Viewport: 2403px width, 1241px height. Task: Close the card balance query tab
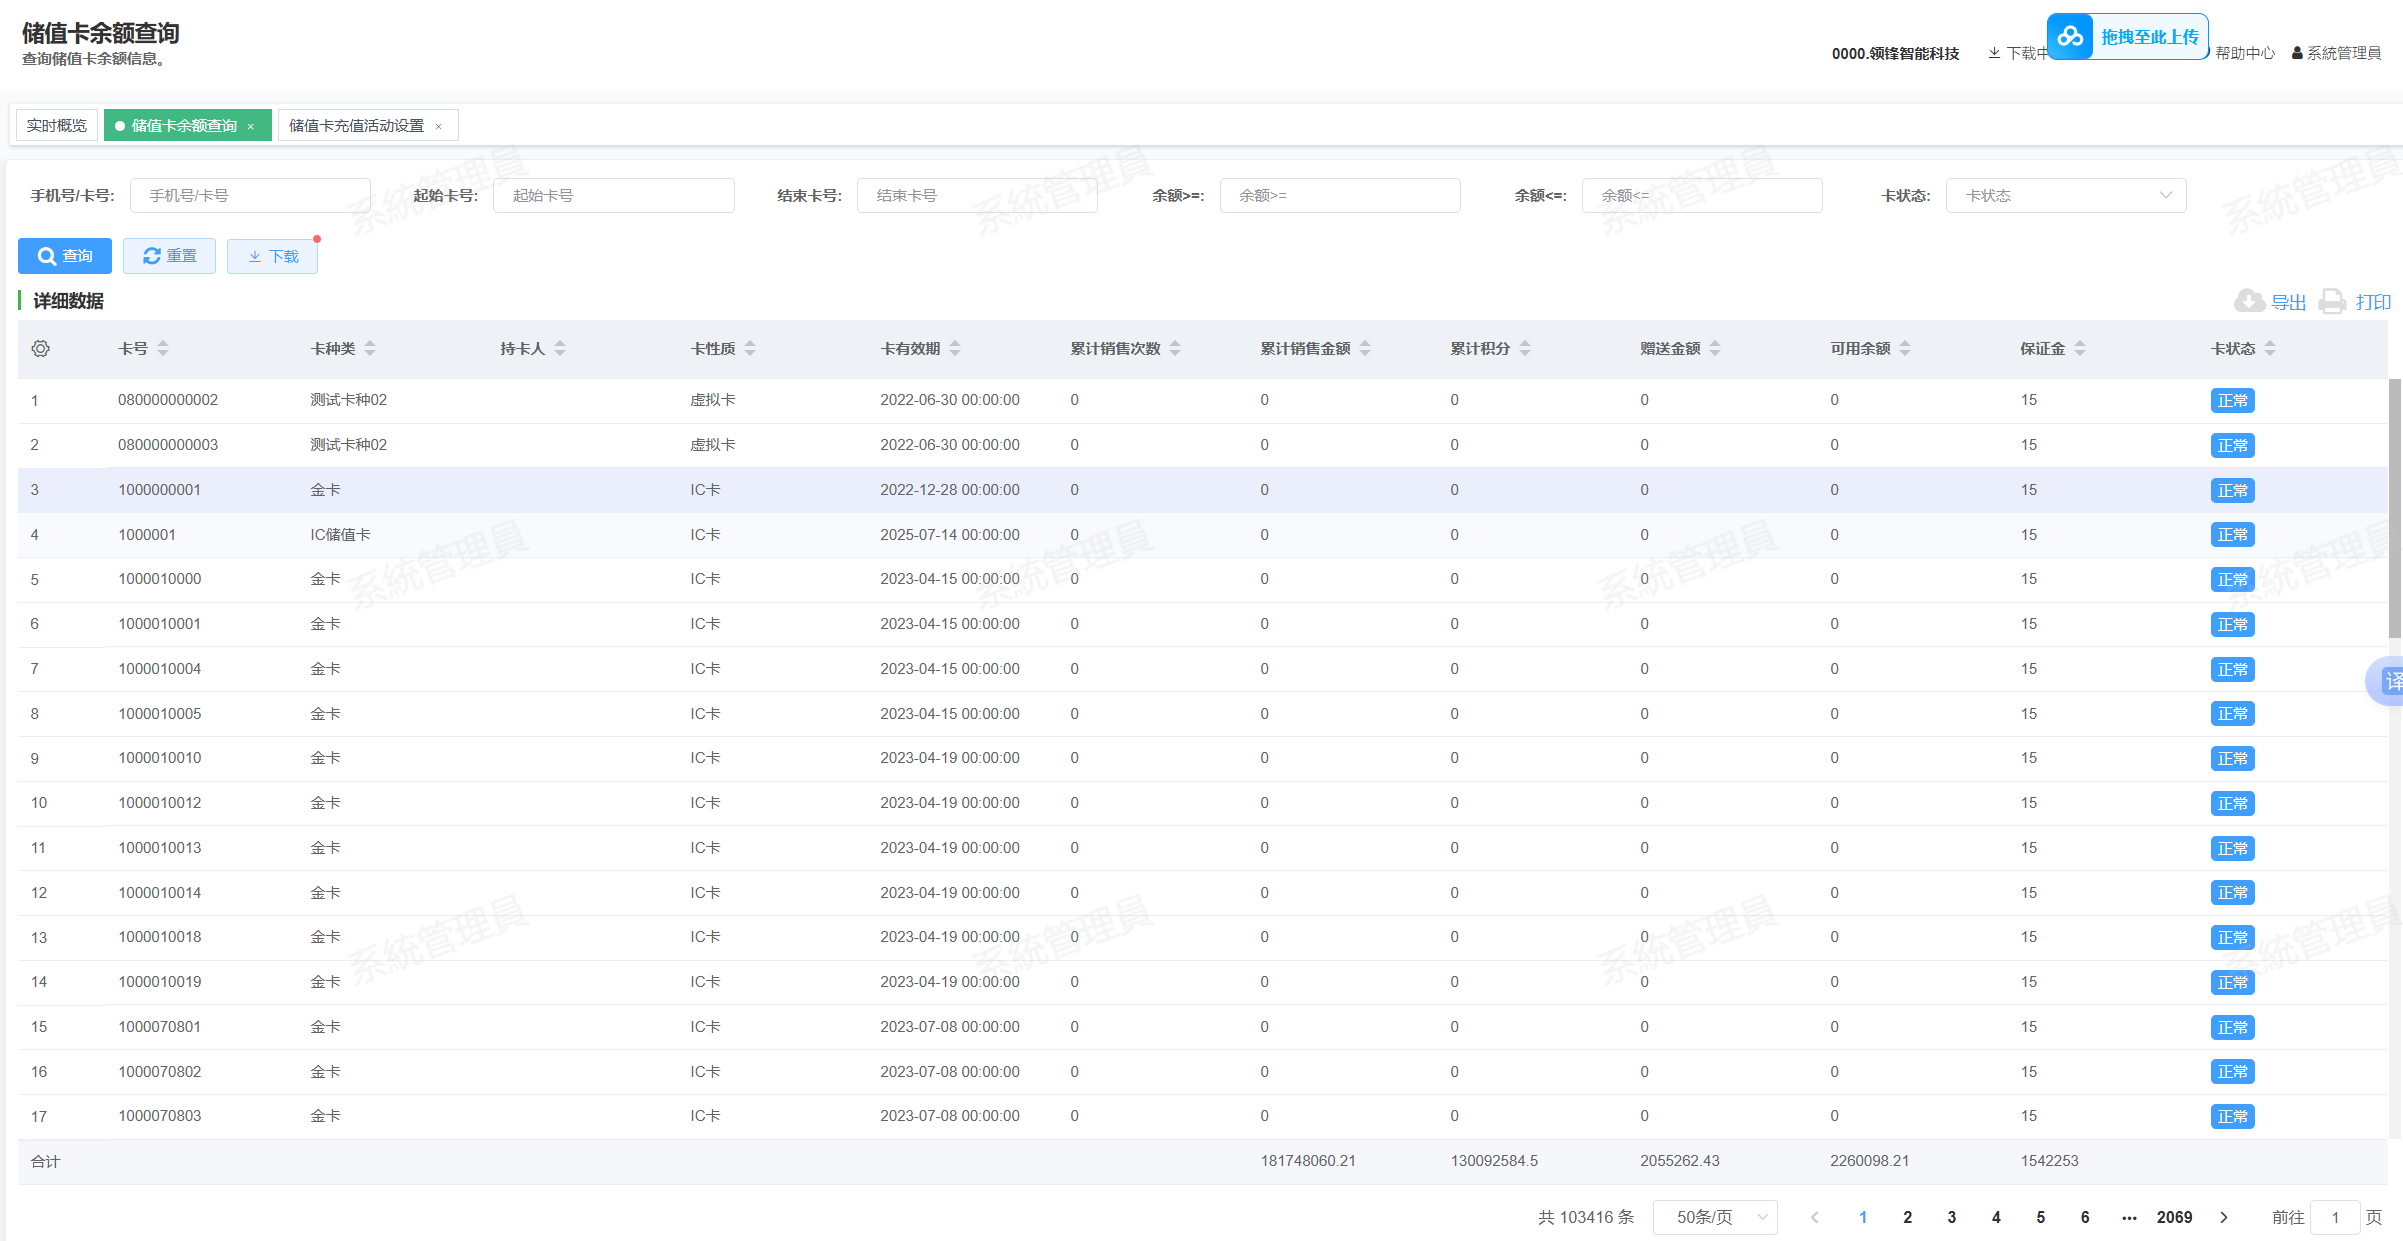pyautogui.click(x=251, y=126)
